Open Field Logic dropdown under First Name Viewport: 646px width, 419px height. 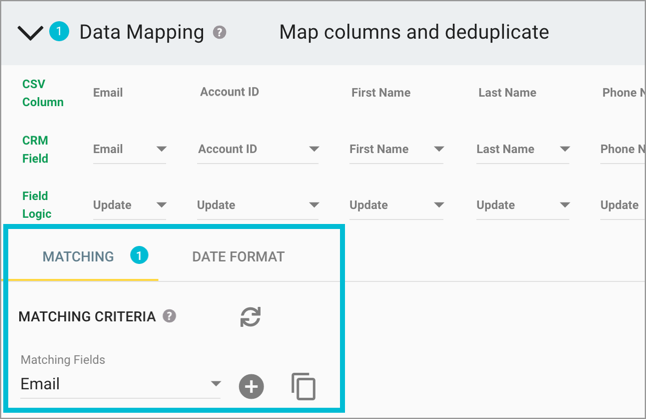[x=396, y=205]
